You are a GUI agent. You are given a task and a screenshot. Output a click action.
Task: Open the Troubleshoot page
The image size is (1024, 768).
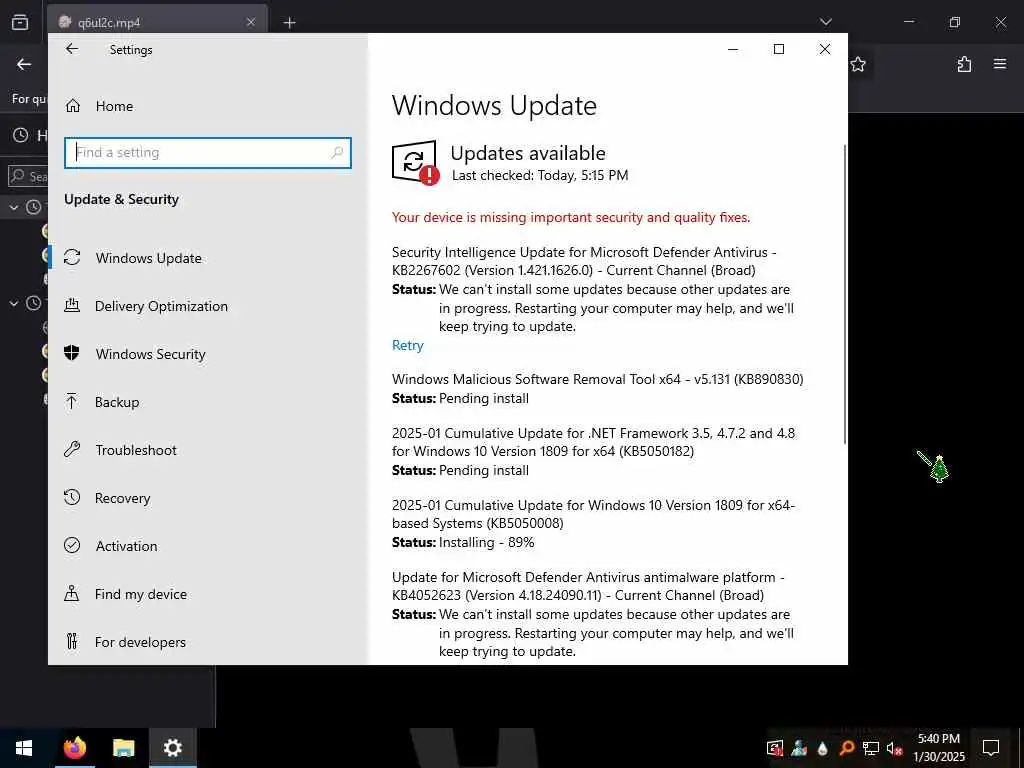point(121,450)
